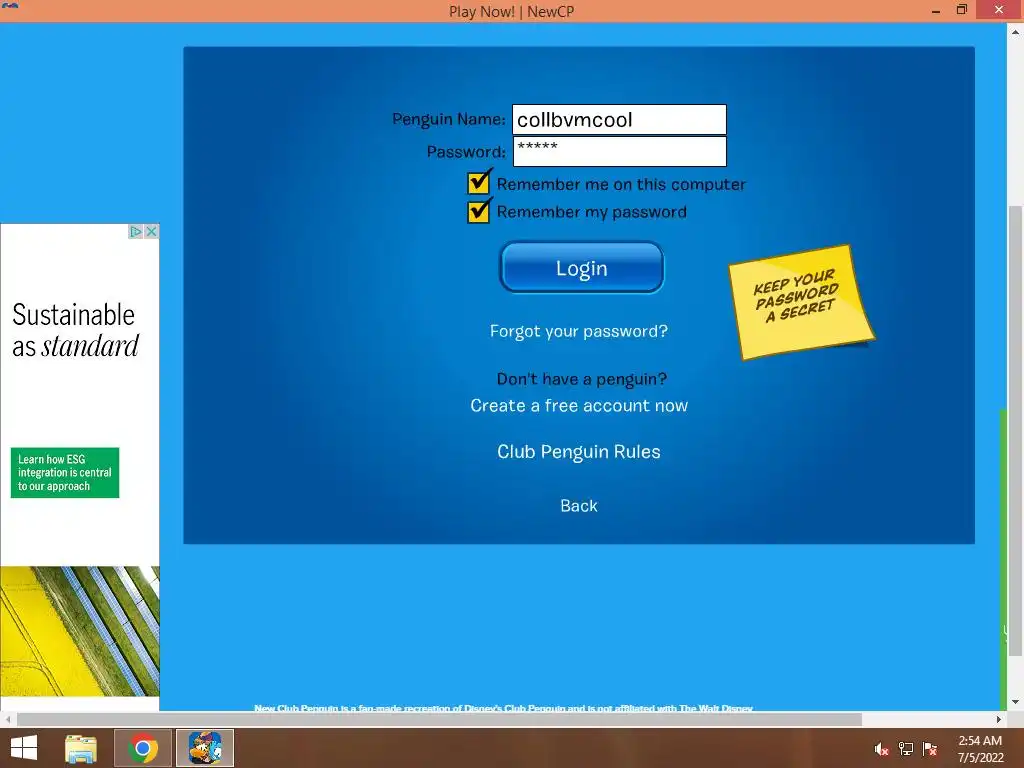This screenshot has height=768, width=1024.
Task: Click the vertical scrollbar down arrow
Action: click(1015, 703)
